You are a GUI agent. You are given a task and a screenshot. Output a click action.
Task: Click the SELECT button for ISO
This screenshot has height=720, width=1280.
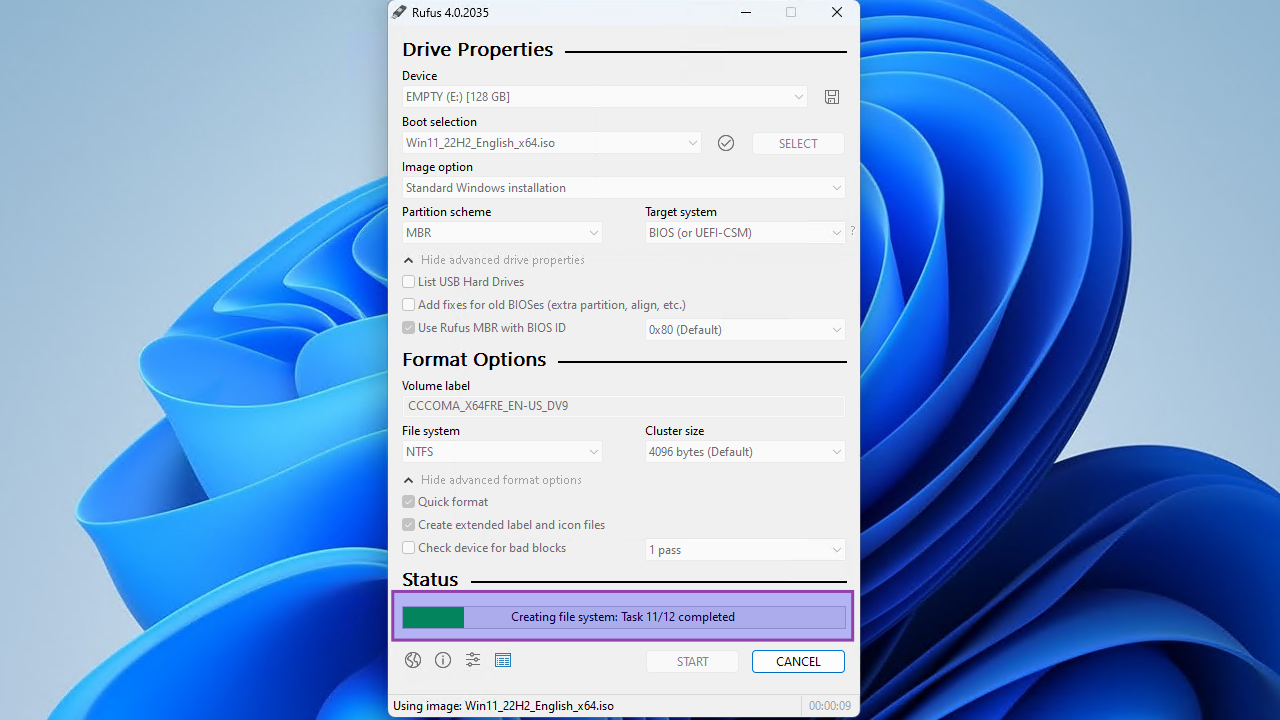coord(798,144)
